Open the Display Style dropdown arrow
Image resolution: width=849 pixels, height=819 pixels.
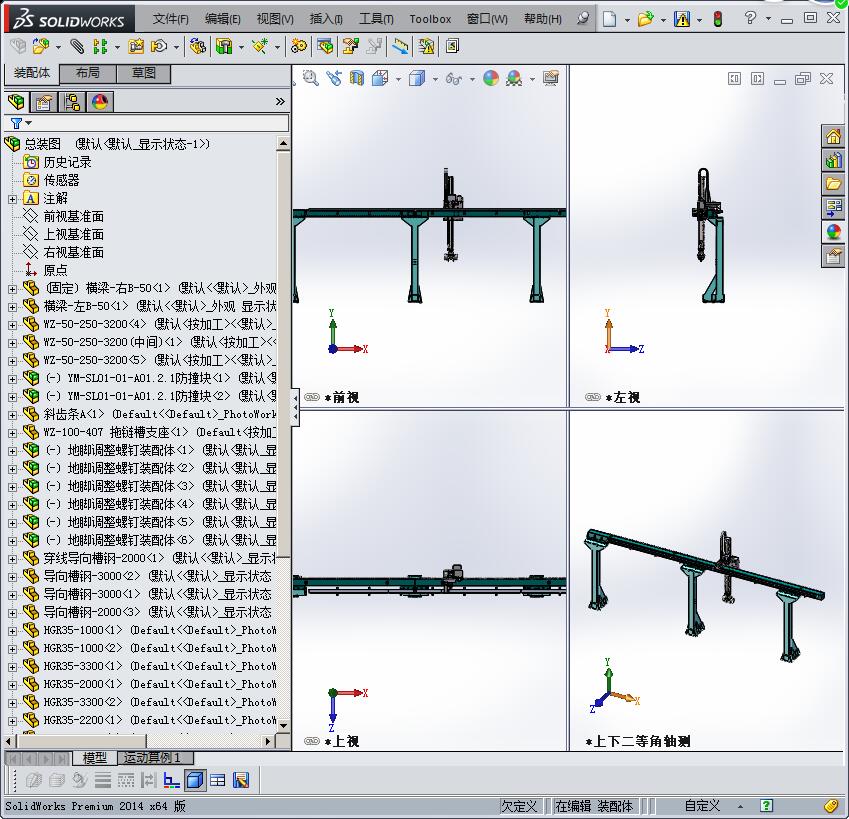(x=435, y=79)
